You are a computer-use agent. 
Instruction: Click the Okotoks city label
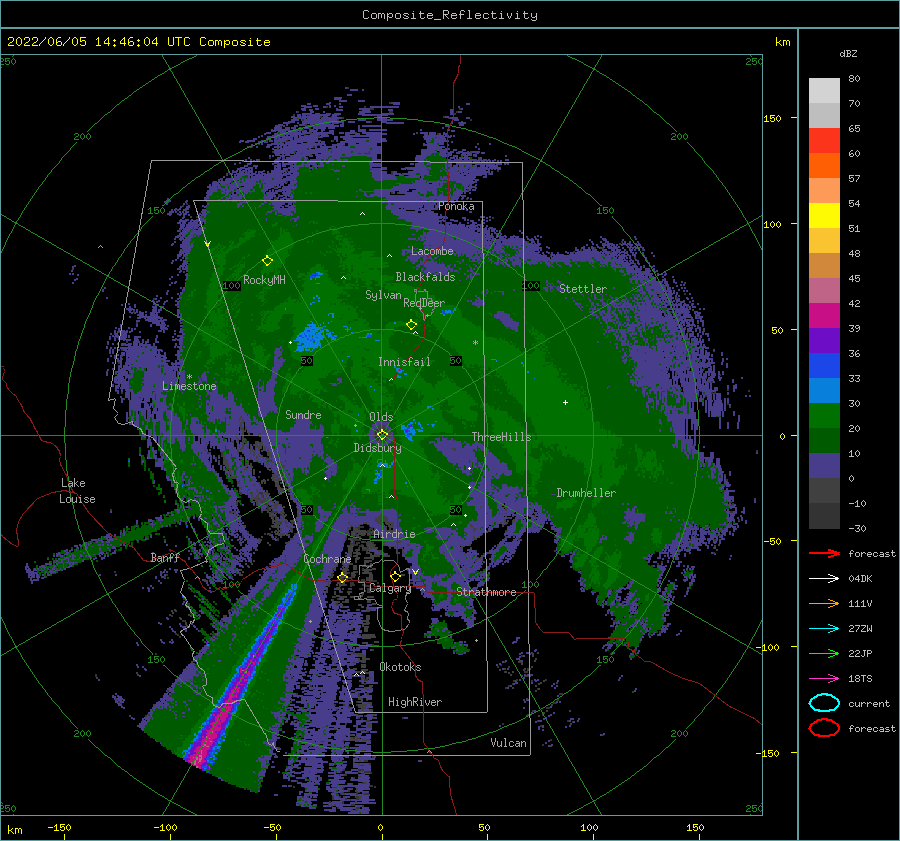(400, 667)
